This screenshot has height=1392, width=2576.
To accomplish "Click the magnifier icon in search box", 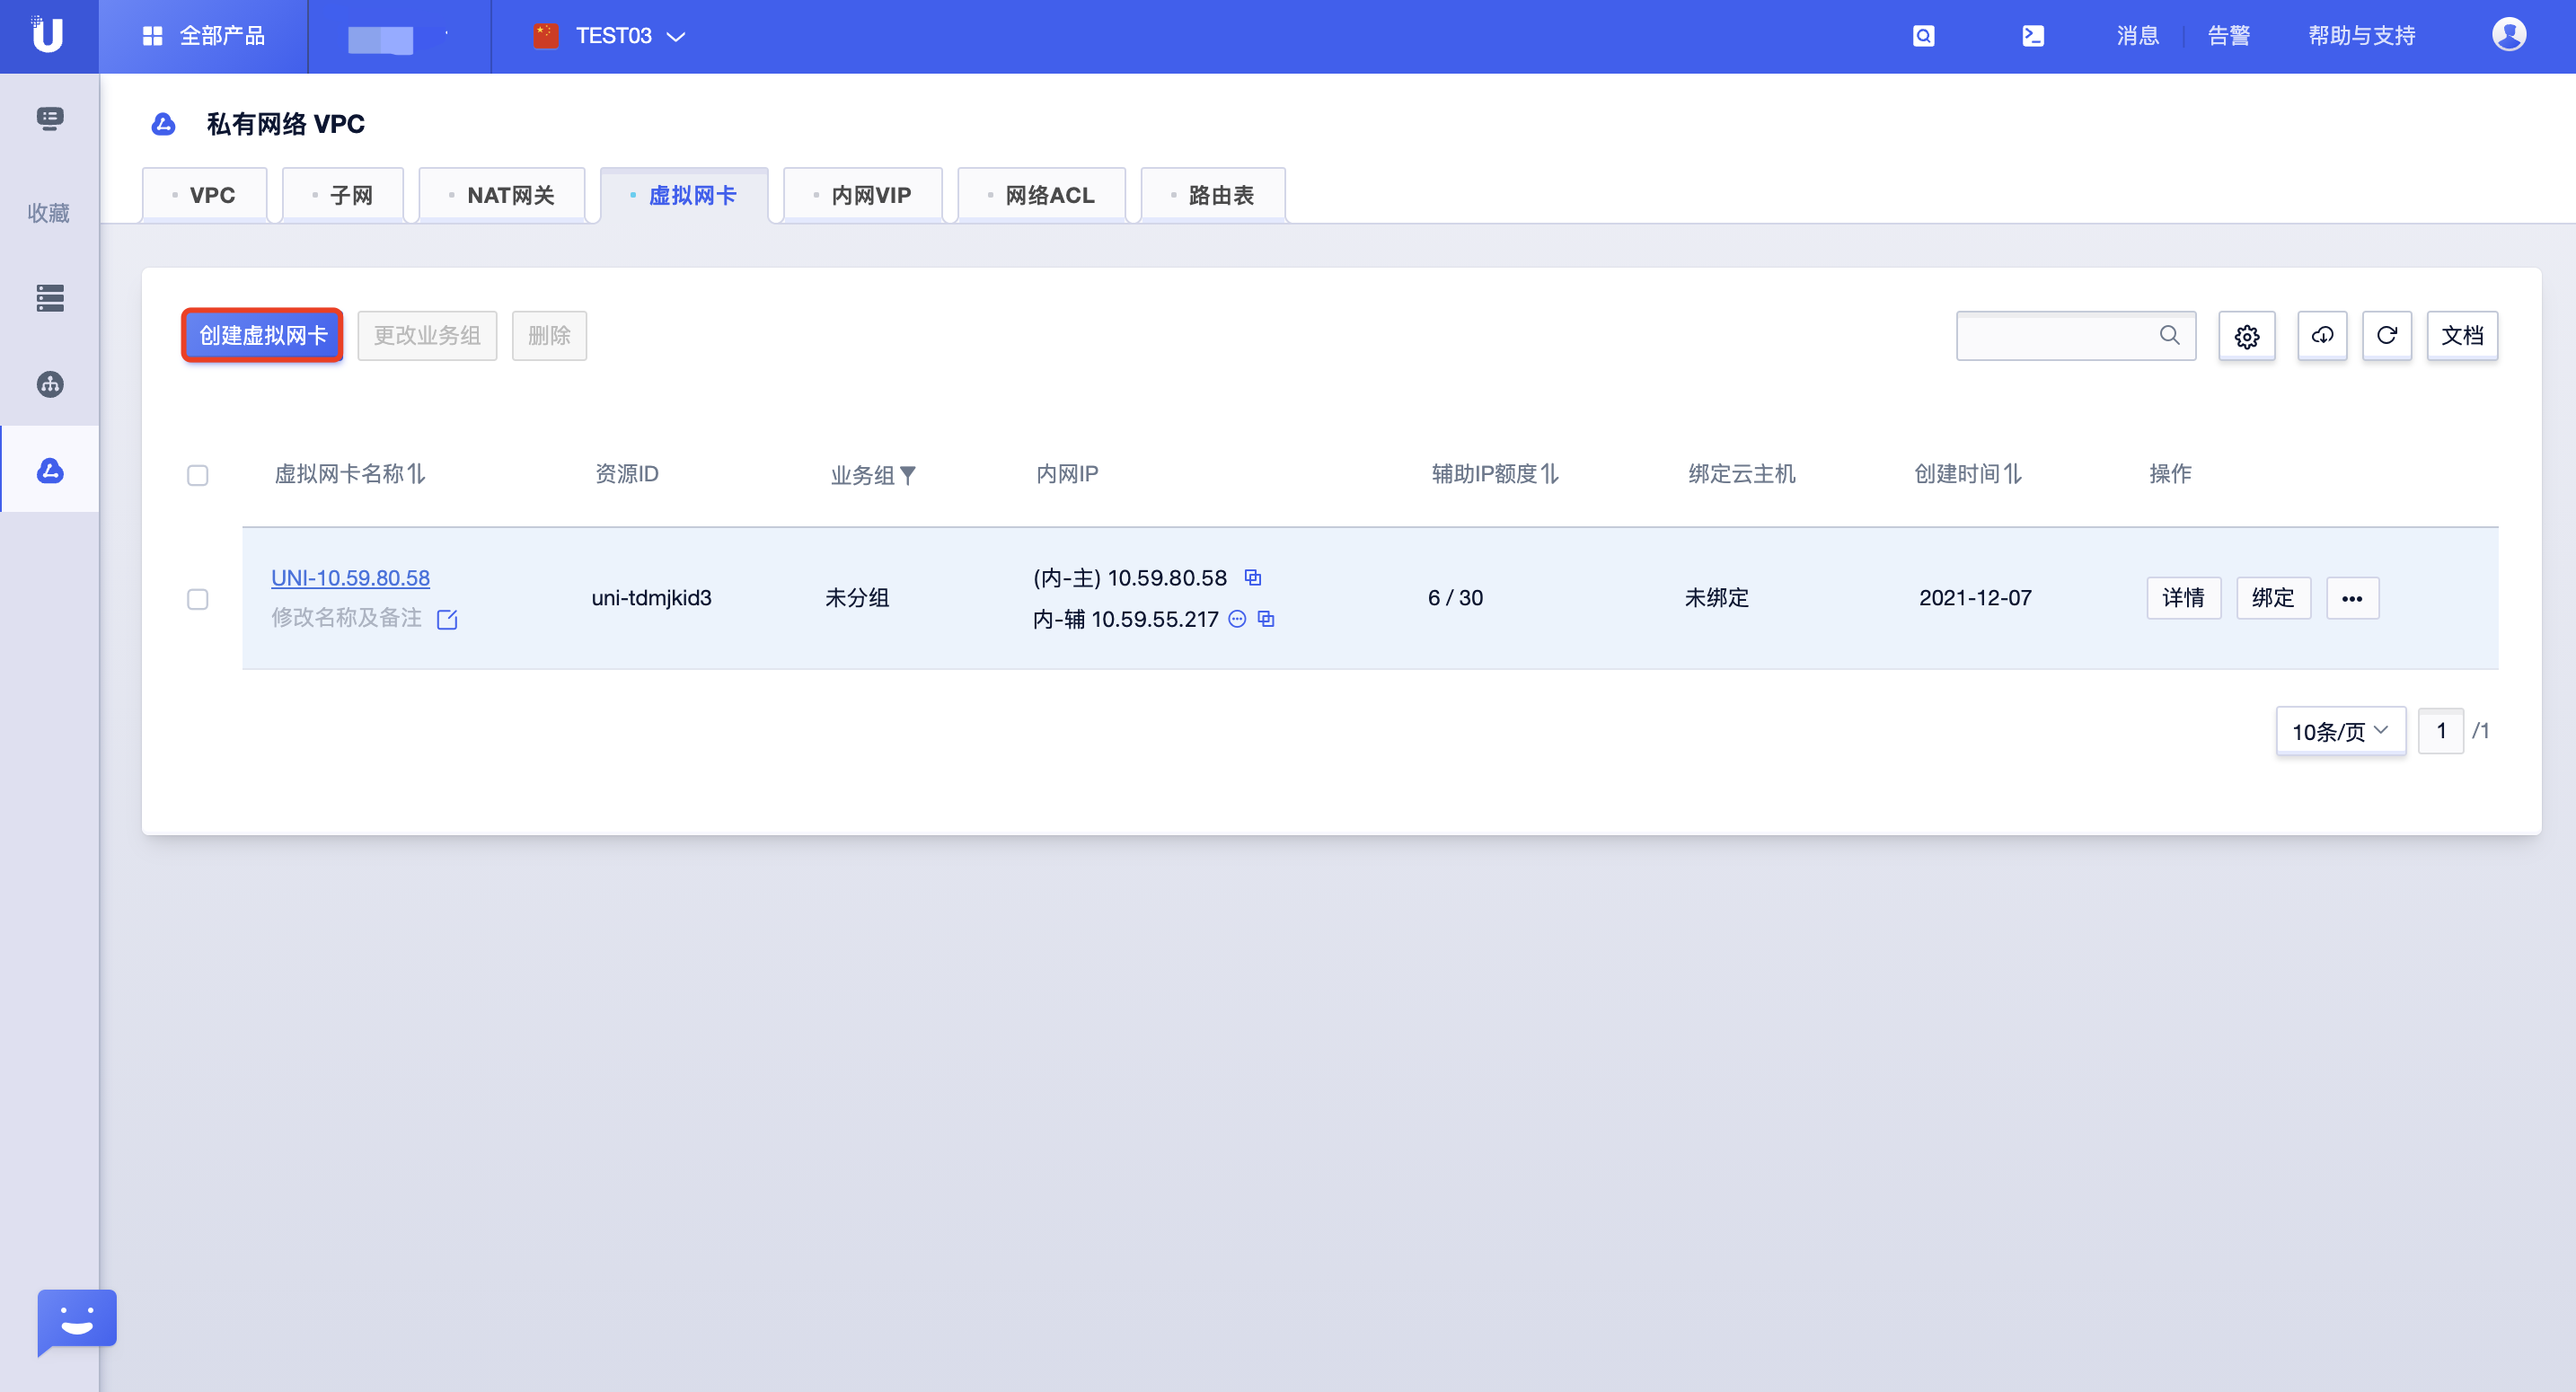I will (x=2169, y=335).
